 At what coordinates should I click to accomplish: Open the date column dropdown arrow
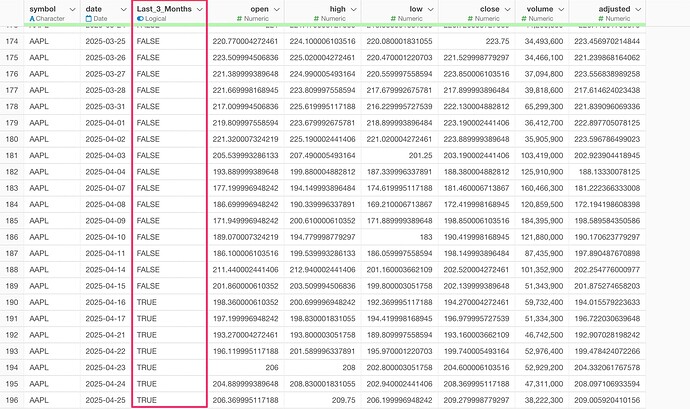[123, 9]
